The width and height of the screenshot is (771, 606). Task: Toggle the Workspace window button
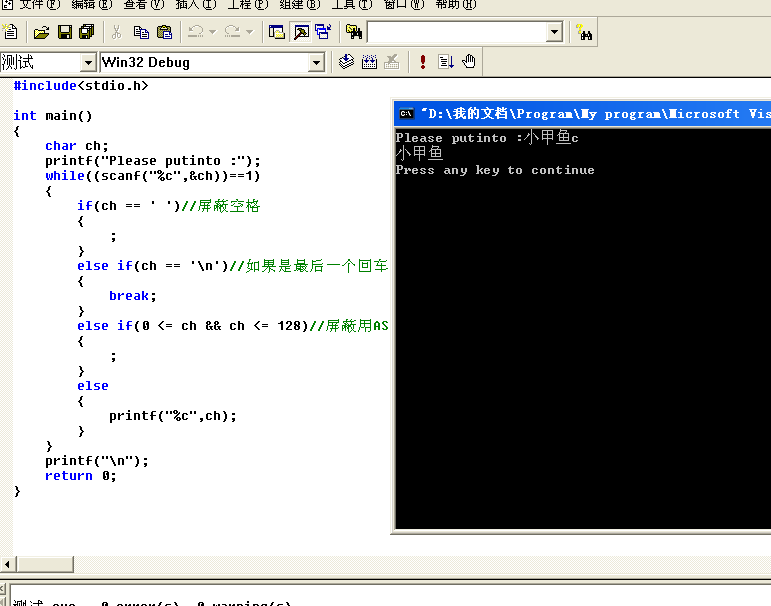[277, 32]
